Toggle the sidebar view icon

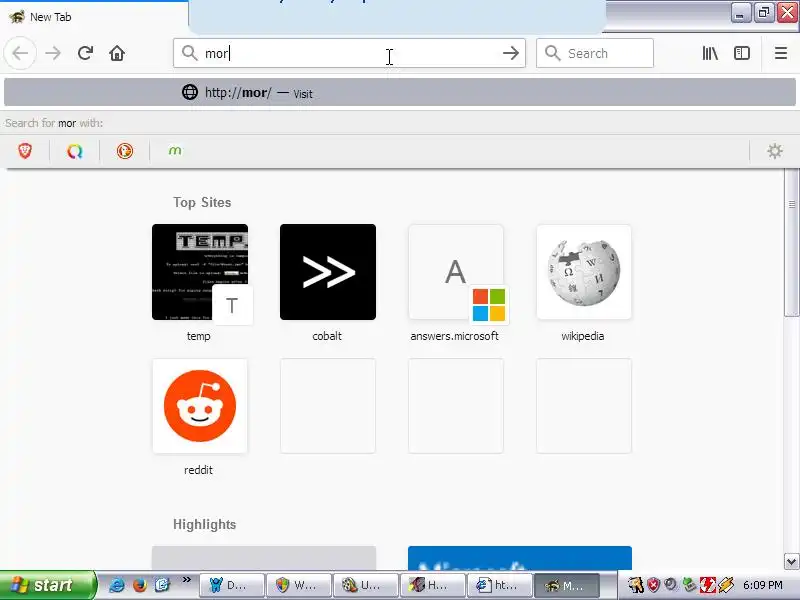(741, 53)
